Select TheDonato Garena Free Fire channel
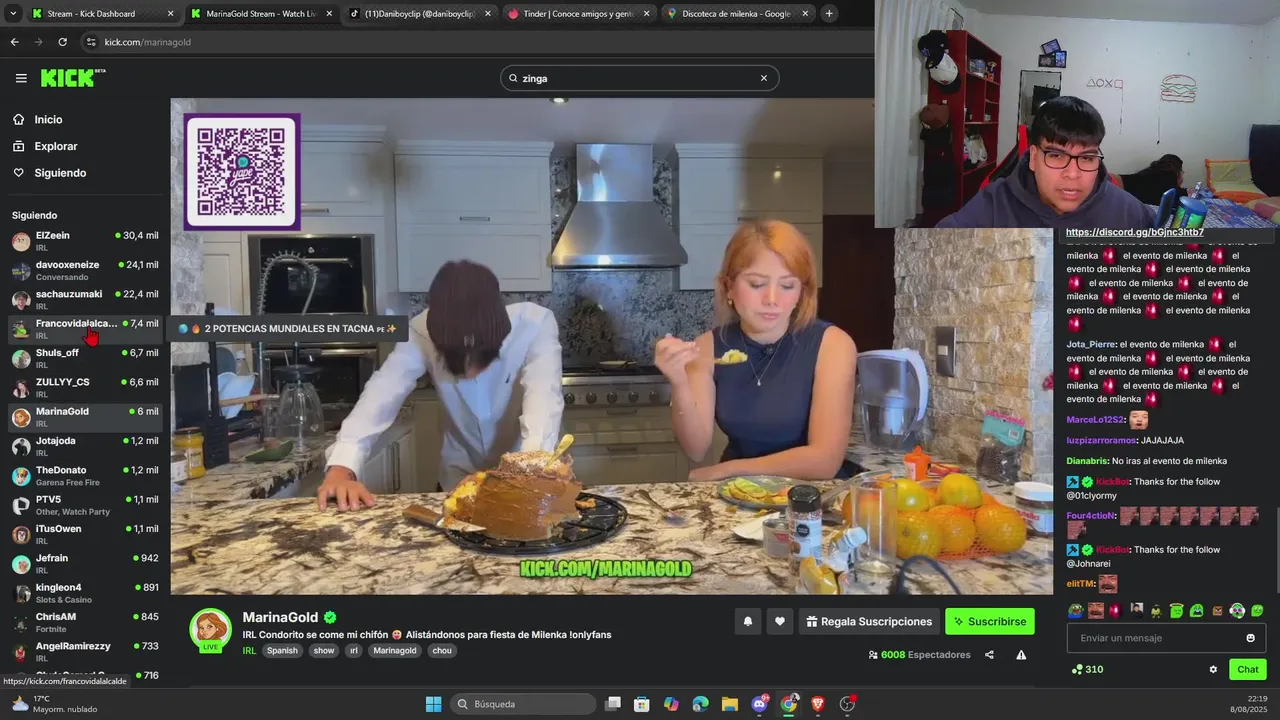 (x=85, y=475)
